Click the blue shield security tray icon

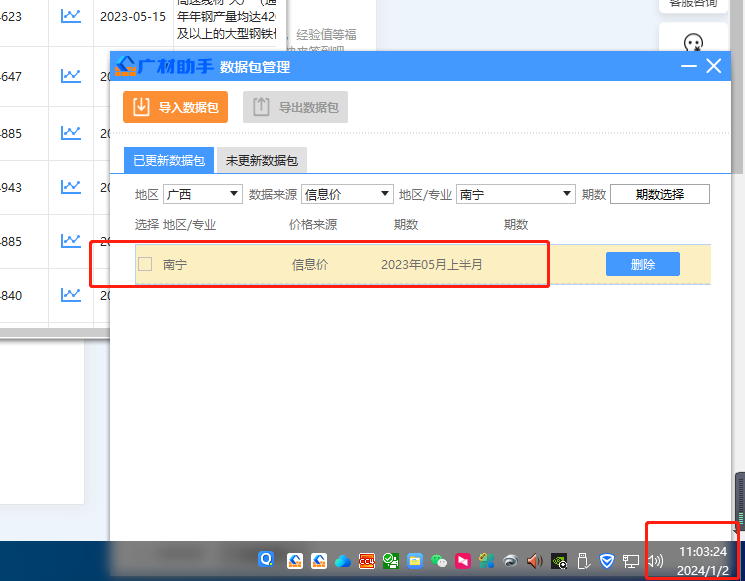point(607,561)
